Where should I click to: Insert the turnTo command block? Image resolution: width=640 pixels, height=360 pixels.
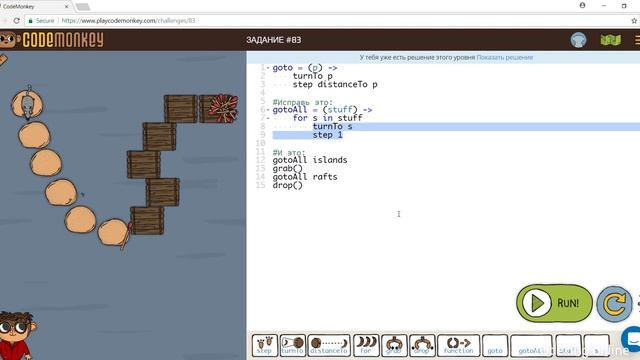293,345
